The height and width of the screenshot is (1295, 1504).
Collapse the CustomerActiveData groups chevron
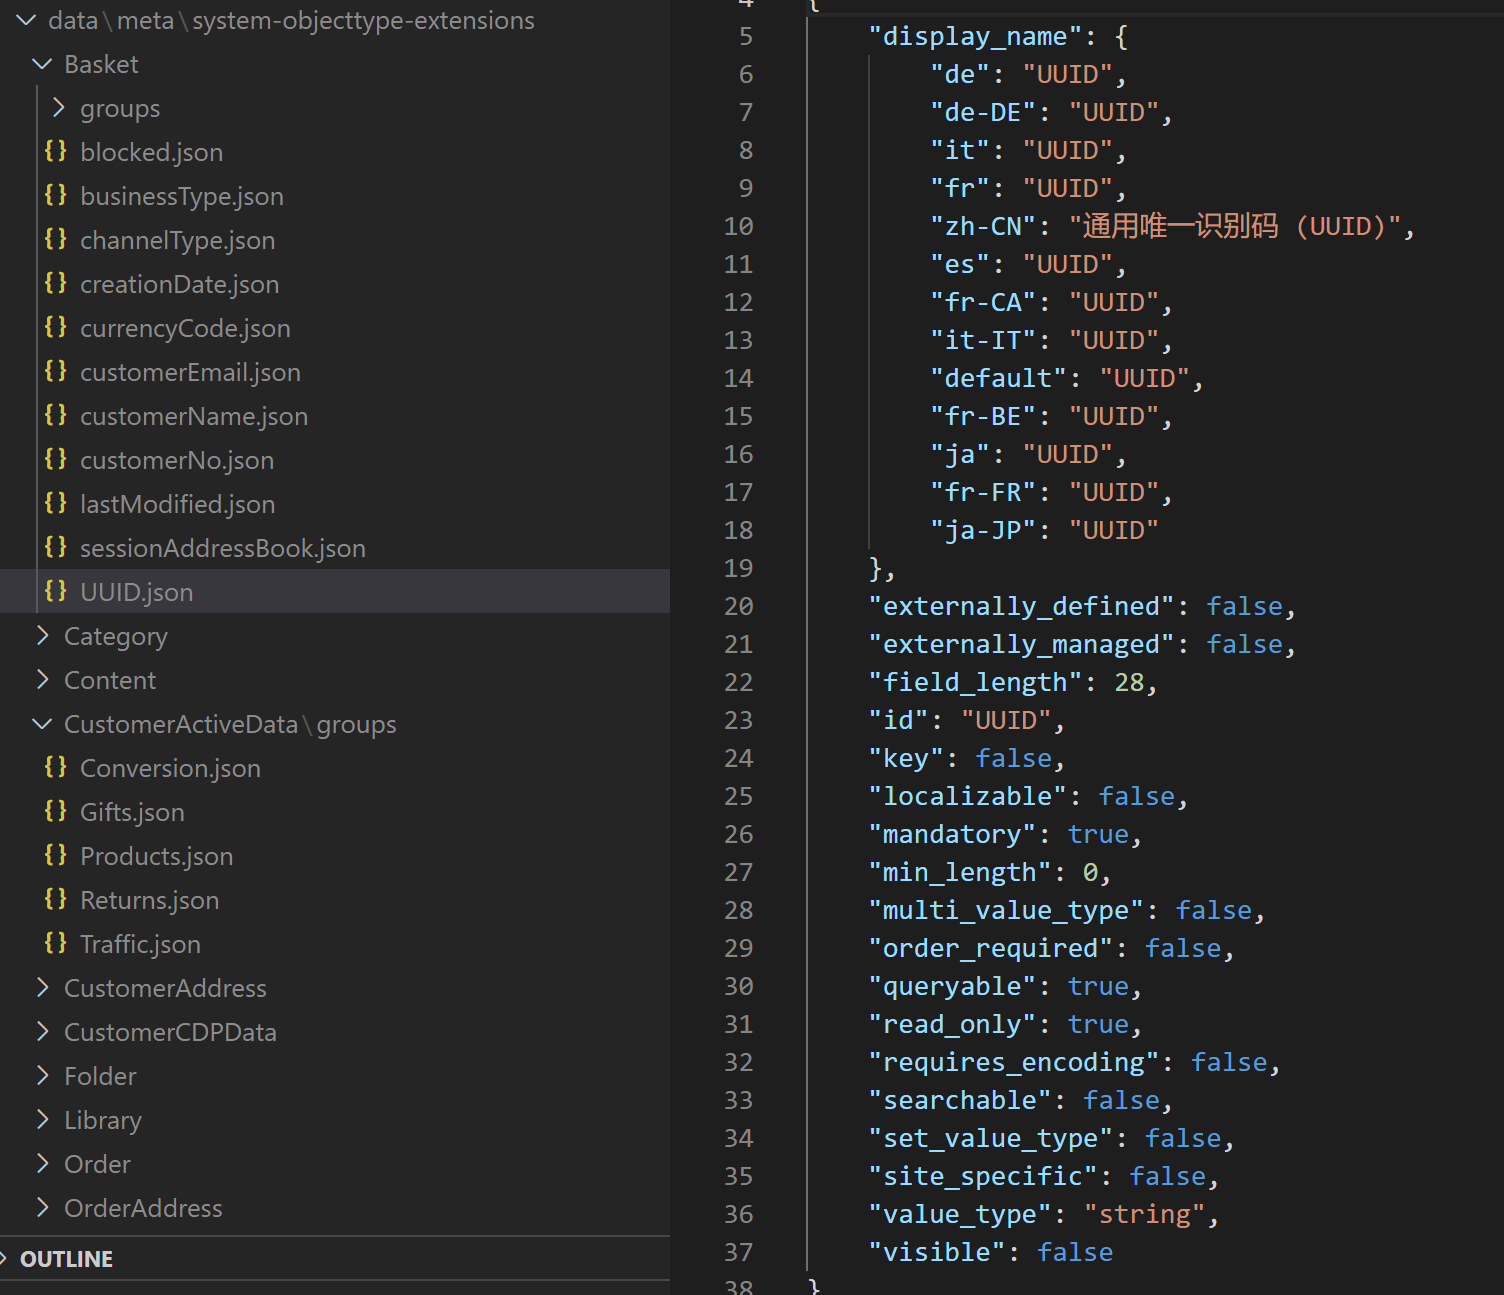[x=42, y=723]
